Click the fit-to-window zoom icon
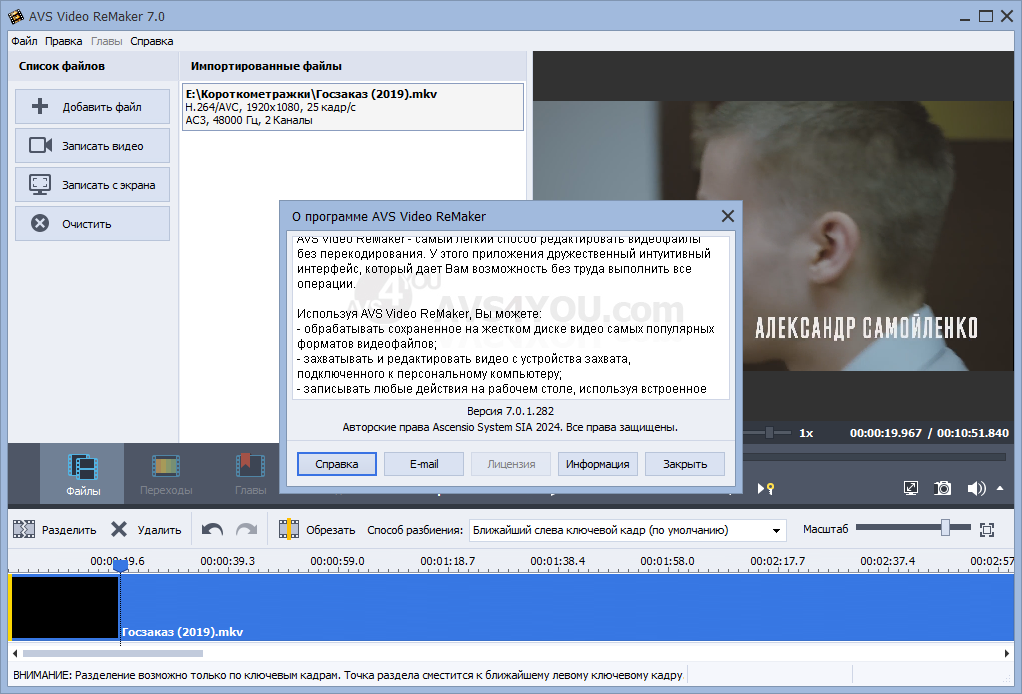The height and width of the screenshot is (694, 1022). pos(987,530)
